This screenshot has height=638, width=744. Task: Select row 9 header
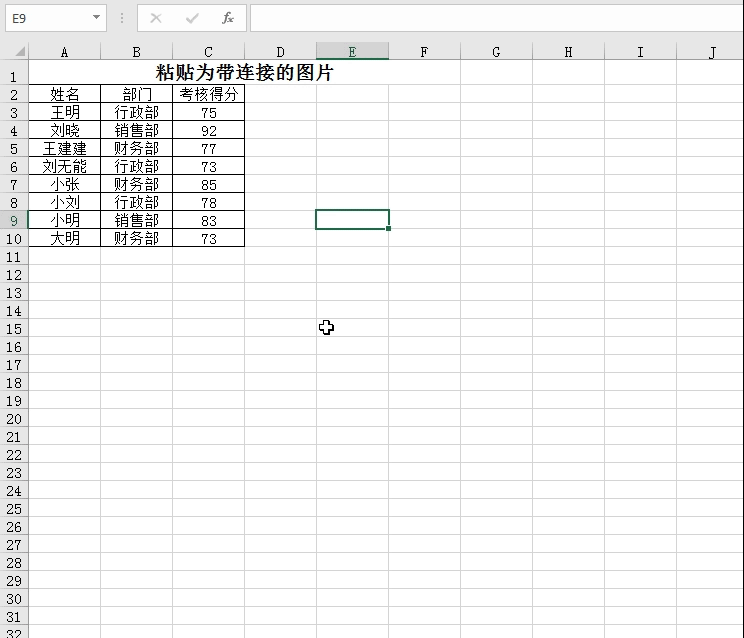pos(14,221)
